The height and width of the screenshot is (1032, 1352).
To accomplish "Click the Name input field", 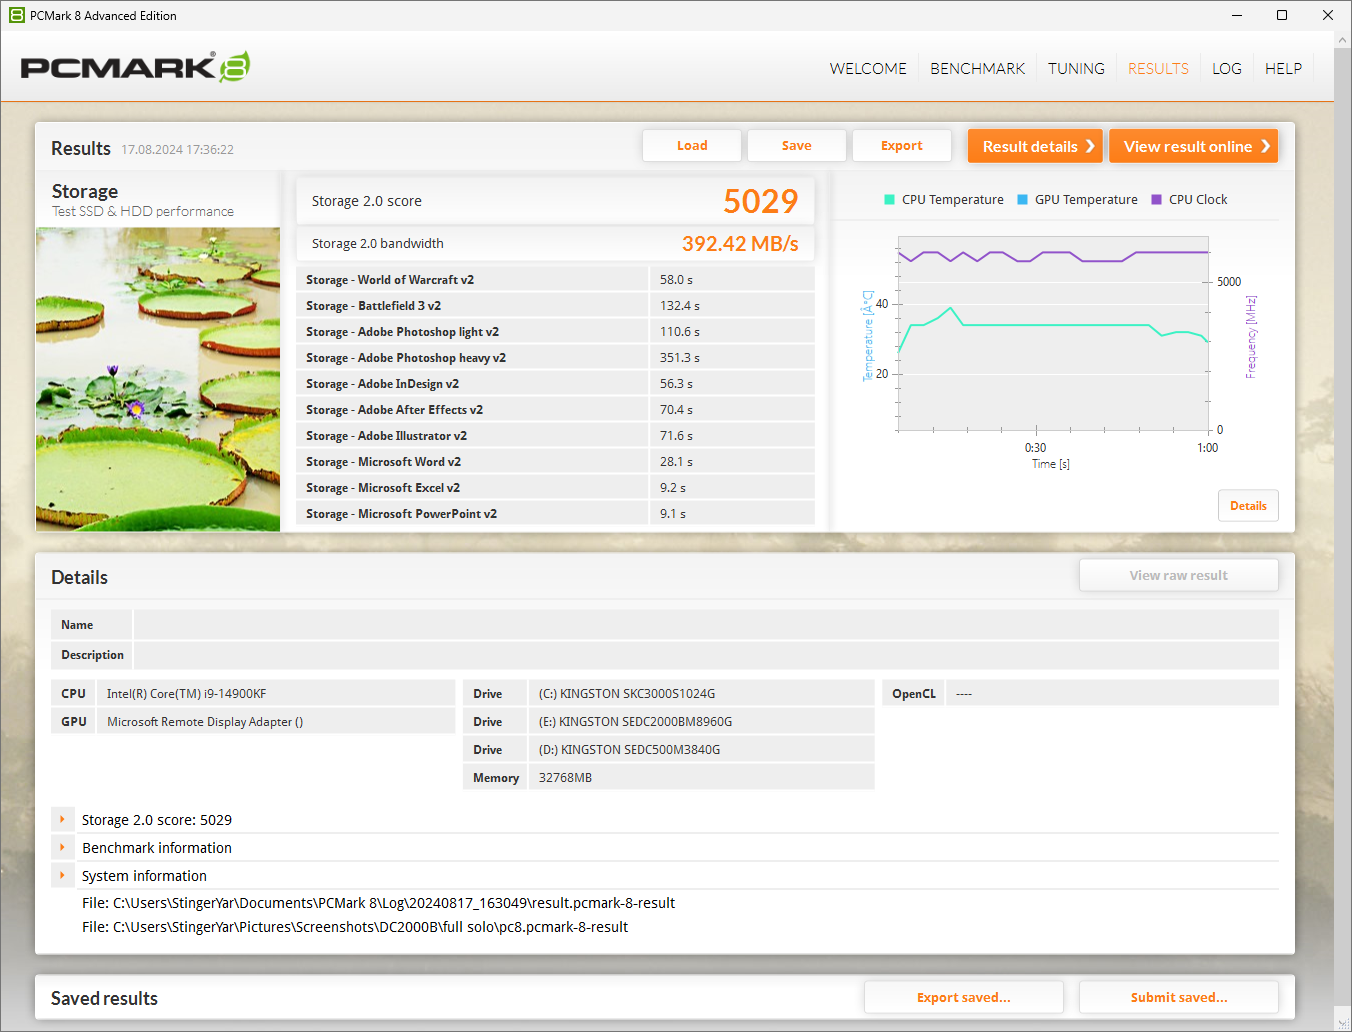I will (x=706, y=625).
